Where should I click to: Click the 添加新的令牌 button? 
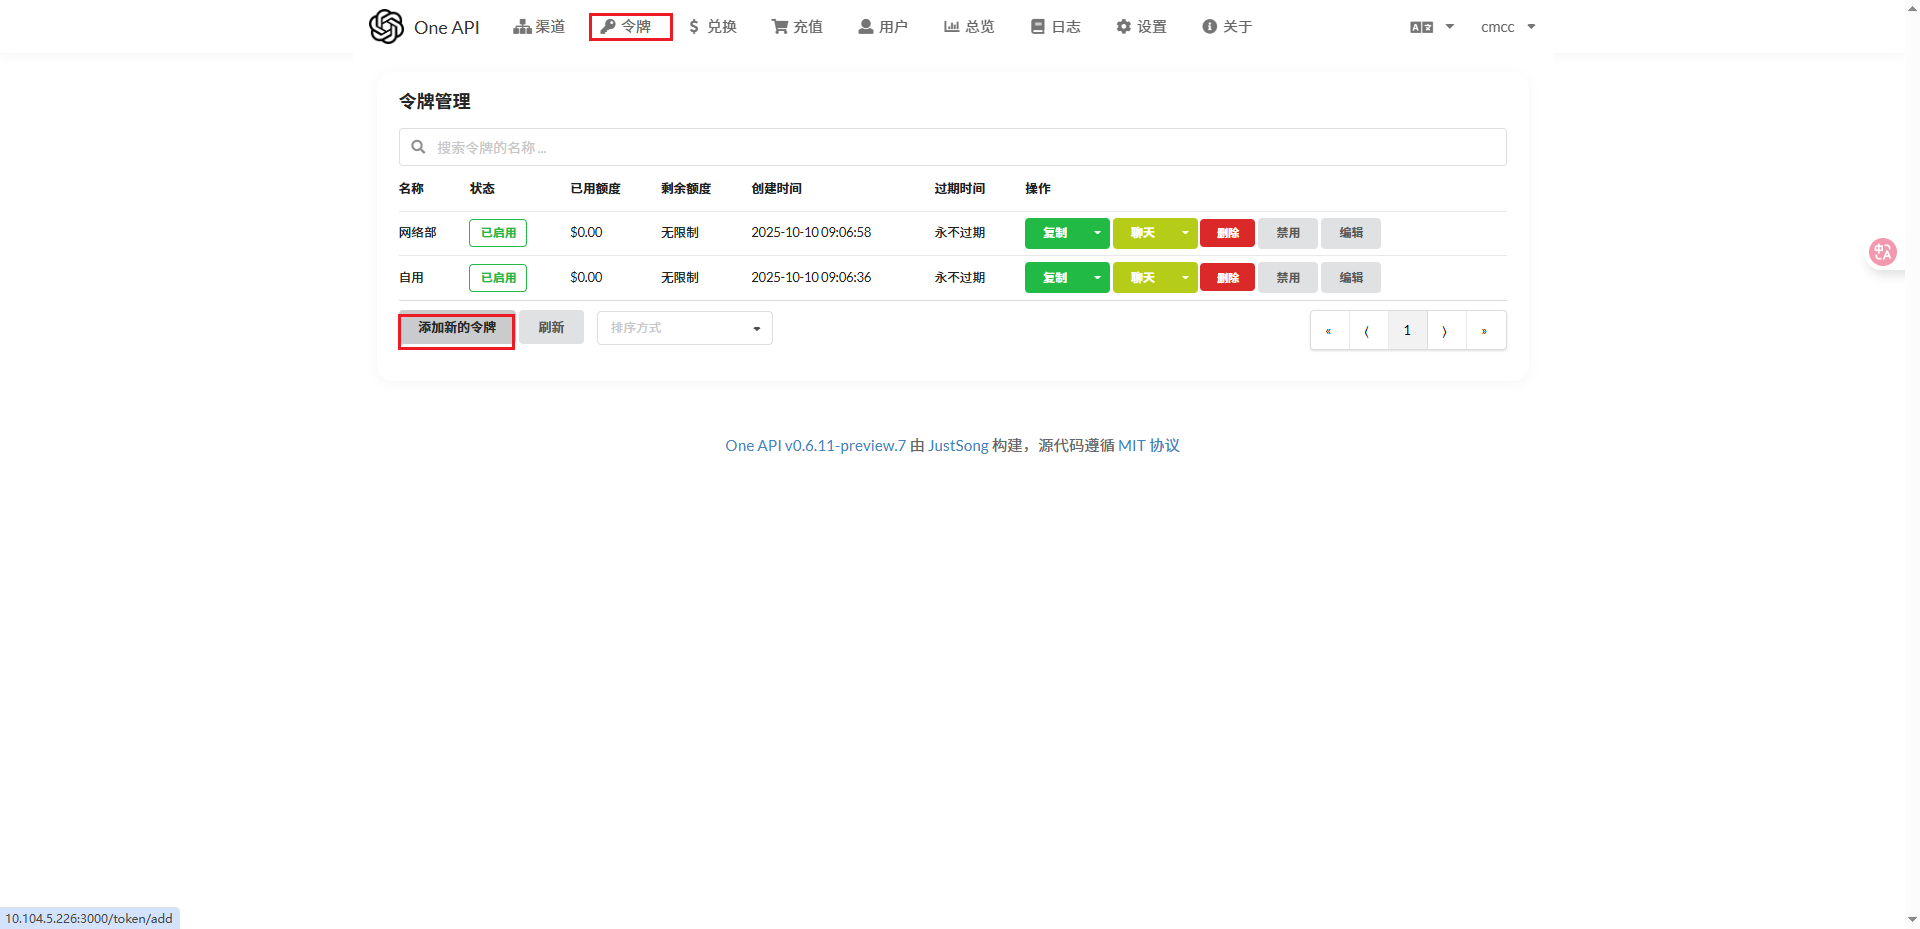point(457,328)
